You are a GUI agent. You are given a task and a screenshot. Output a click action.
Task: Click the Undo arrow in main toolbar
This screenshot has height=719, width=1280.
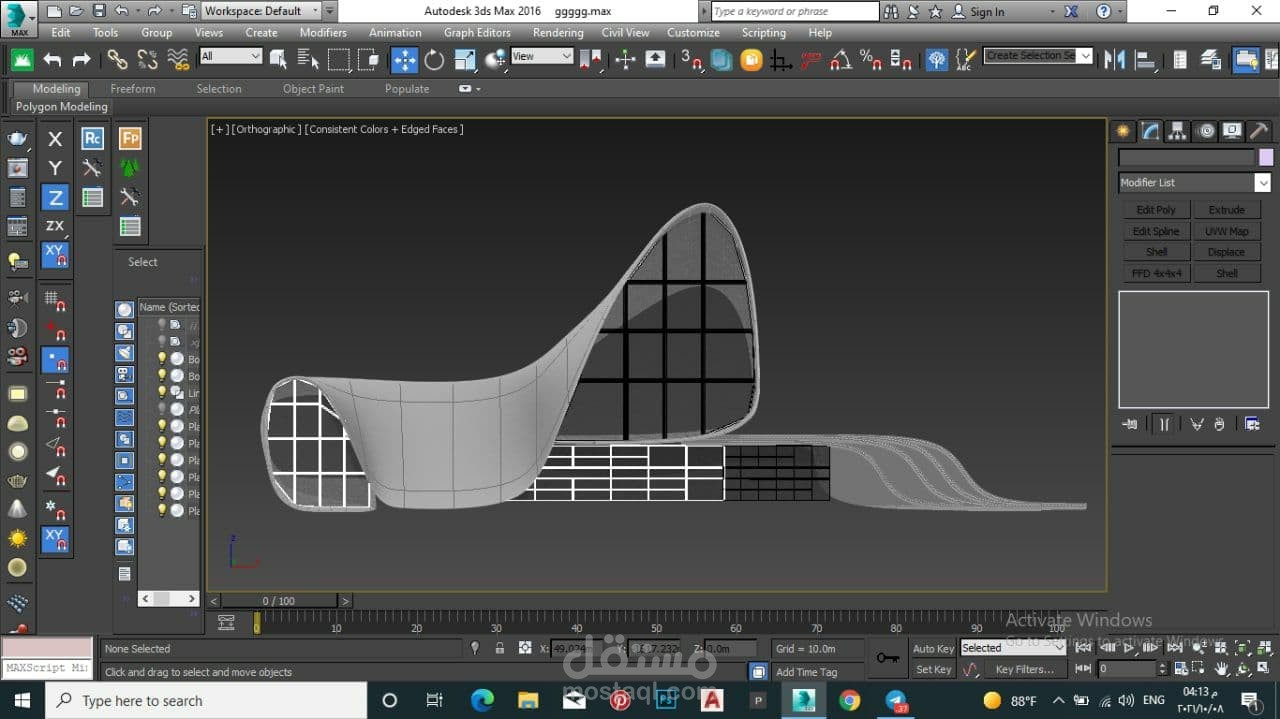(52, 60)
